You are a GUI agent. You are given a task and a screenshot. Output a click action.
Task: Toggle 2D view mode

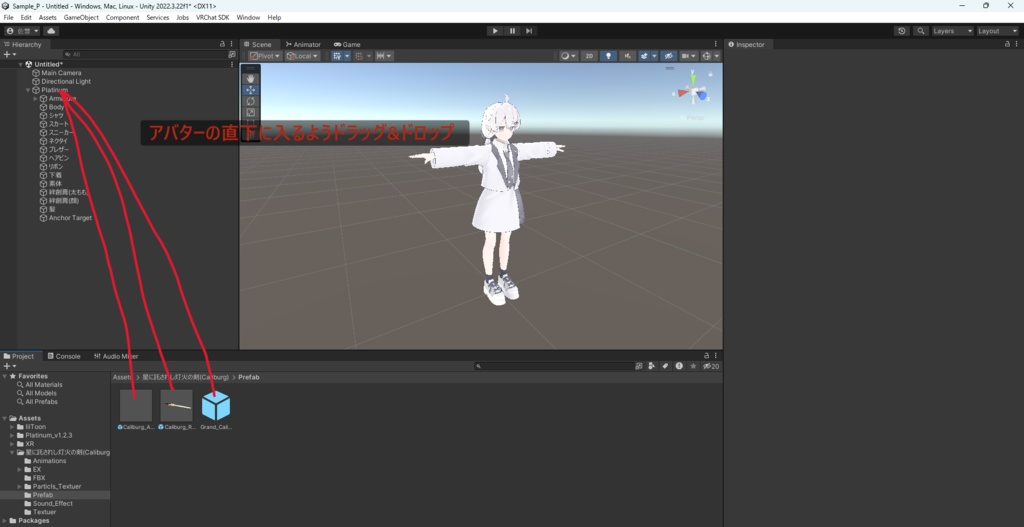589,56
